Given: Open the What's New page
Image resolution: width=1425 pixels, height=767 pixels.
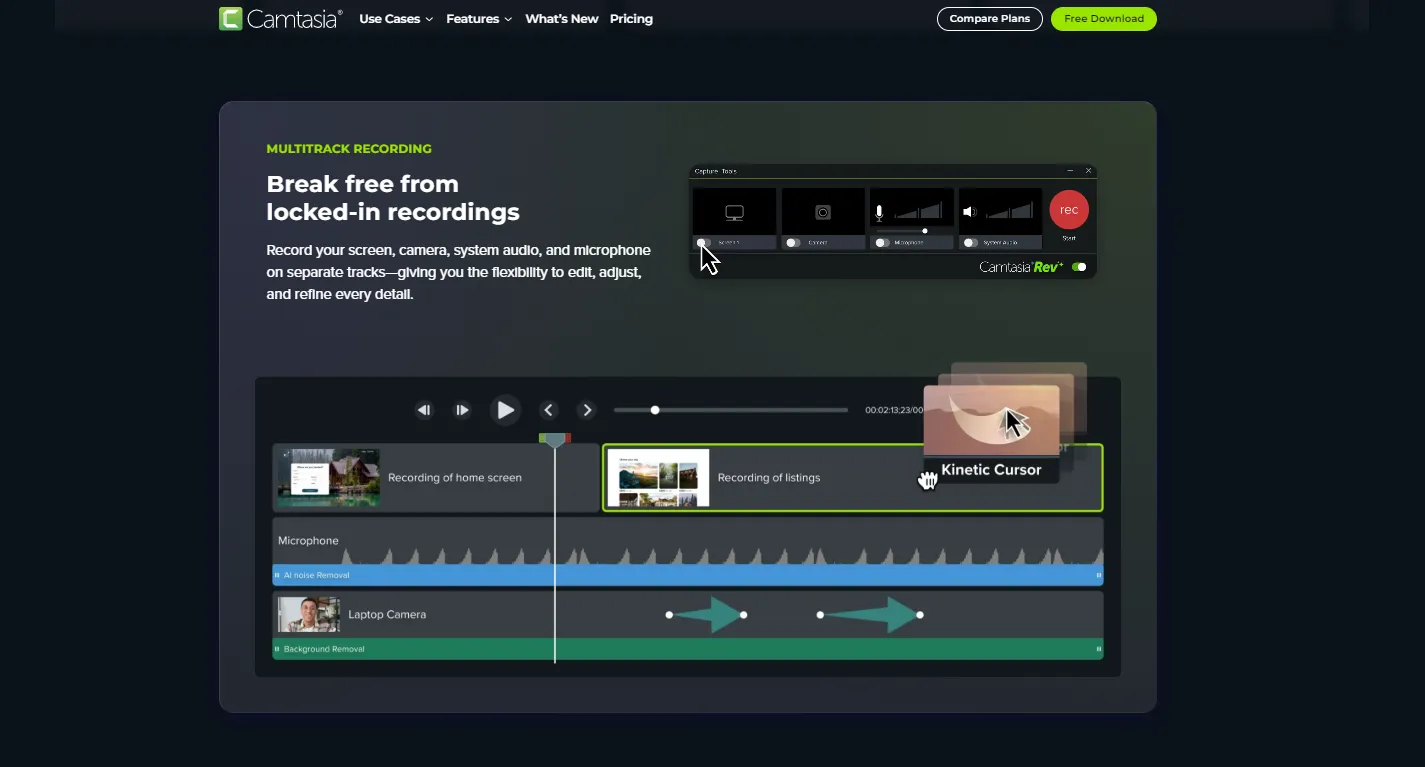Looking at the screenshot, I should tap(561, 19).
